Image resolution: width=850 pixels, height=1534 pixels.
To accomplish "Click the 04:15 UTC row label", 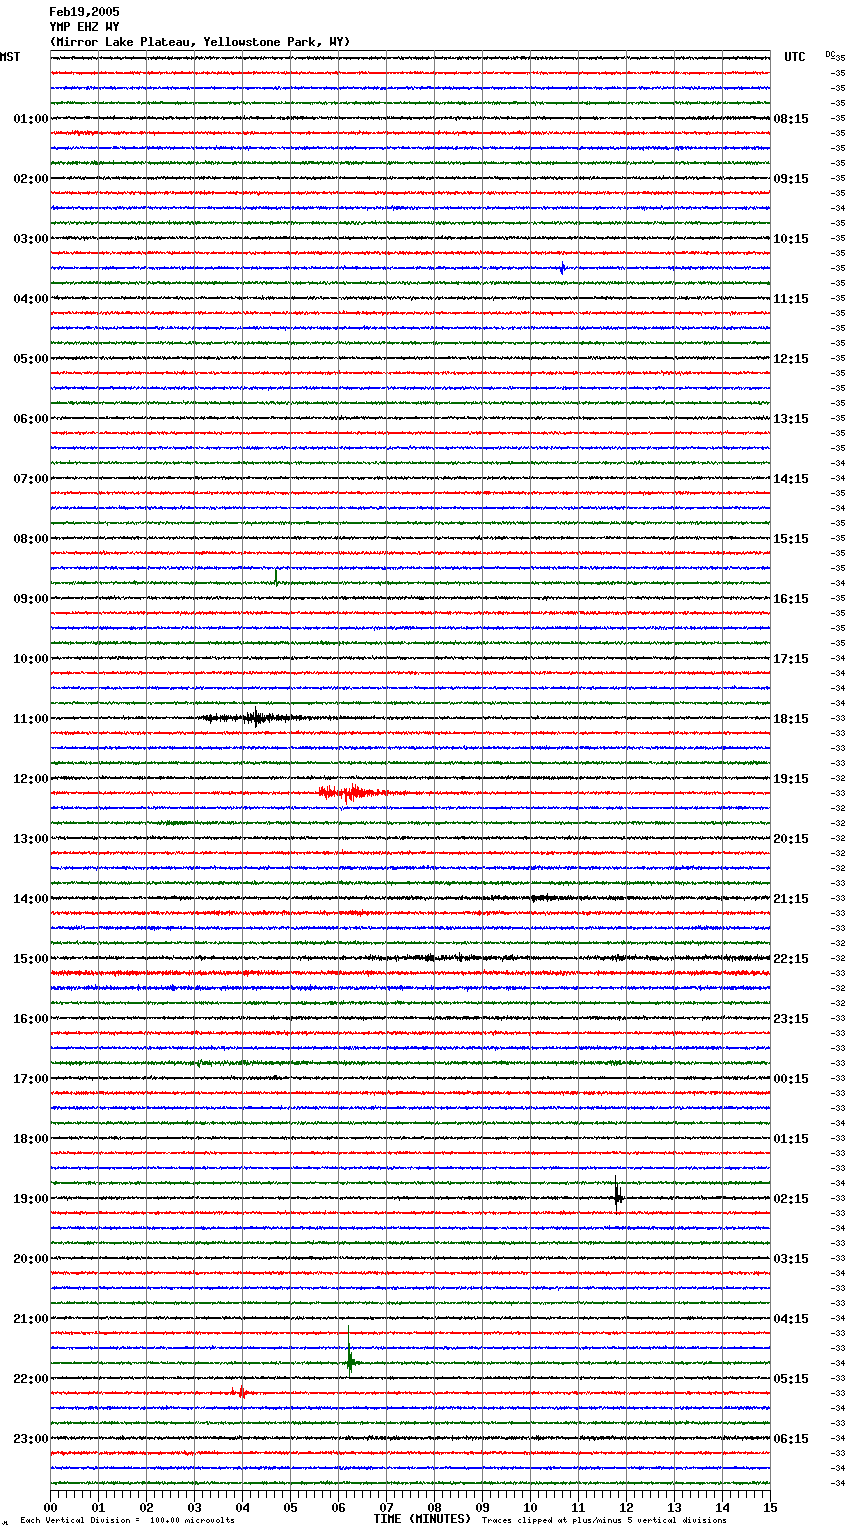I will [791, 1319].
